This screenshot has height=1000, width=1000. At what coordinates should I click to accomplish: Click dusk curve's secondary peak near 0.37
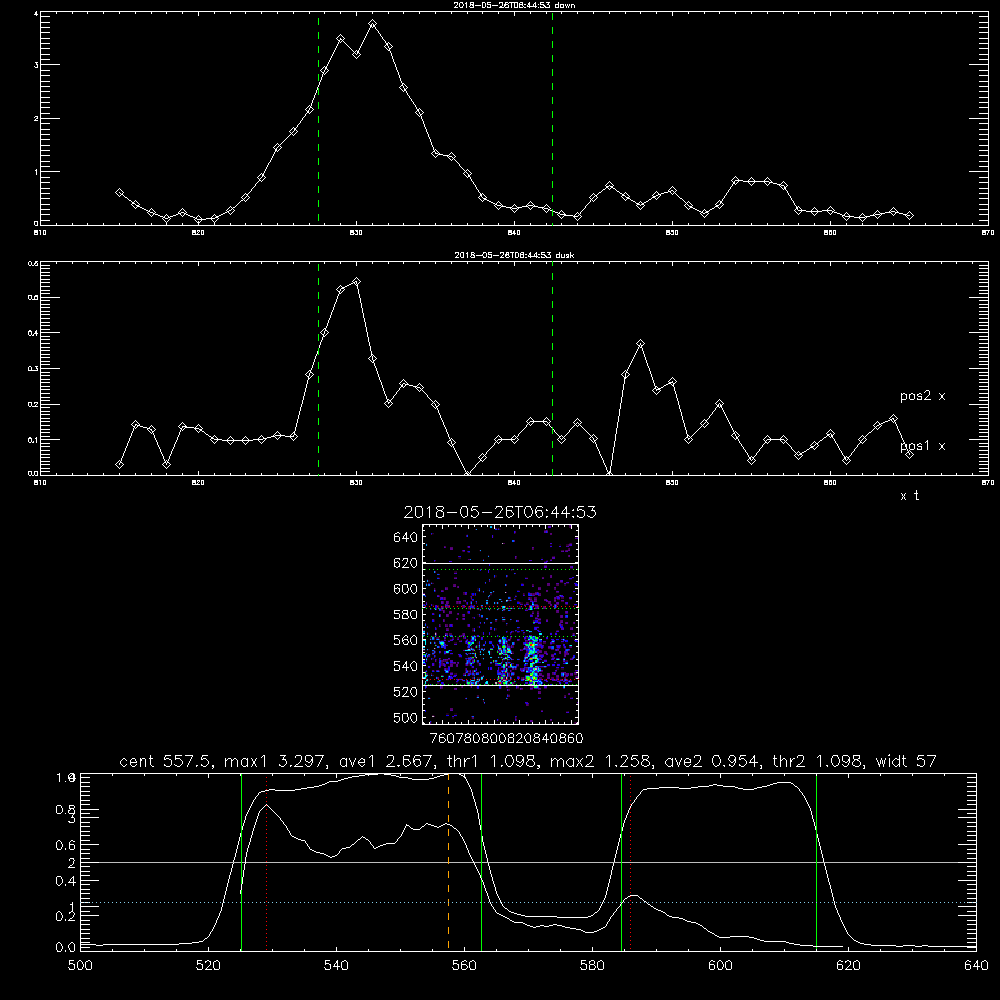[641, 344]
